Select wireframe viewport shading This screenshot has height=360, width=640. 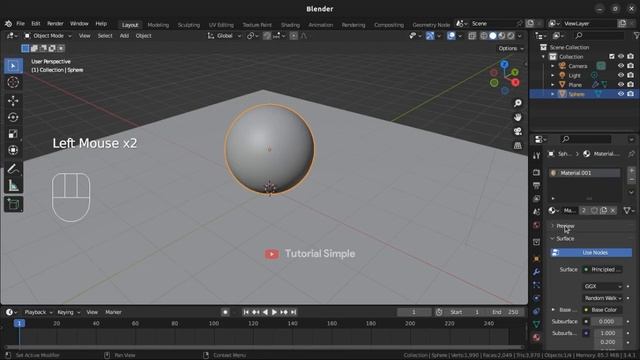click(484, 36)
